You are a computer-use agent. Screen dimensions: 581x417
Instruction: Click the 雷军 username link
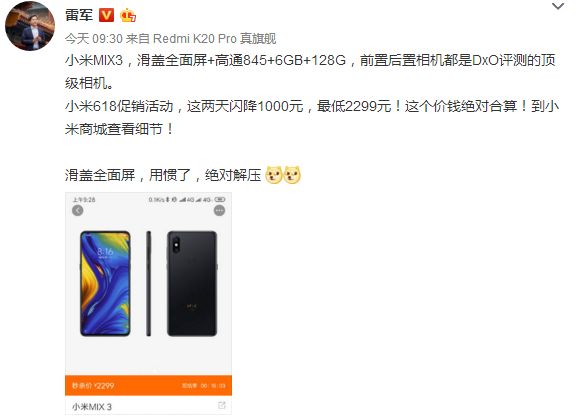click(79, 15)
